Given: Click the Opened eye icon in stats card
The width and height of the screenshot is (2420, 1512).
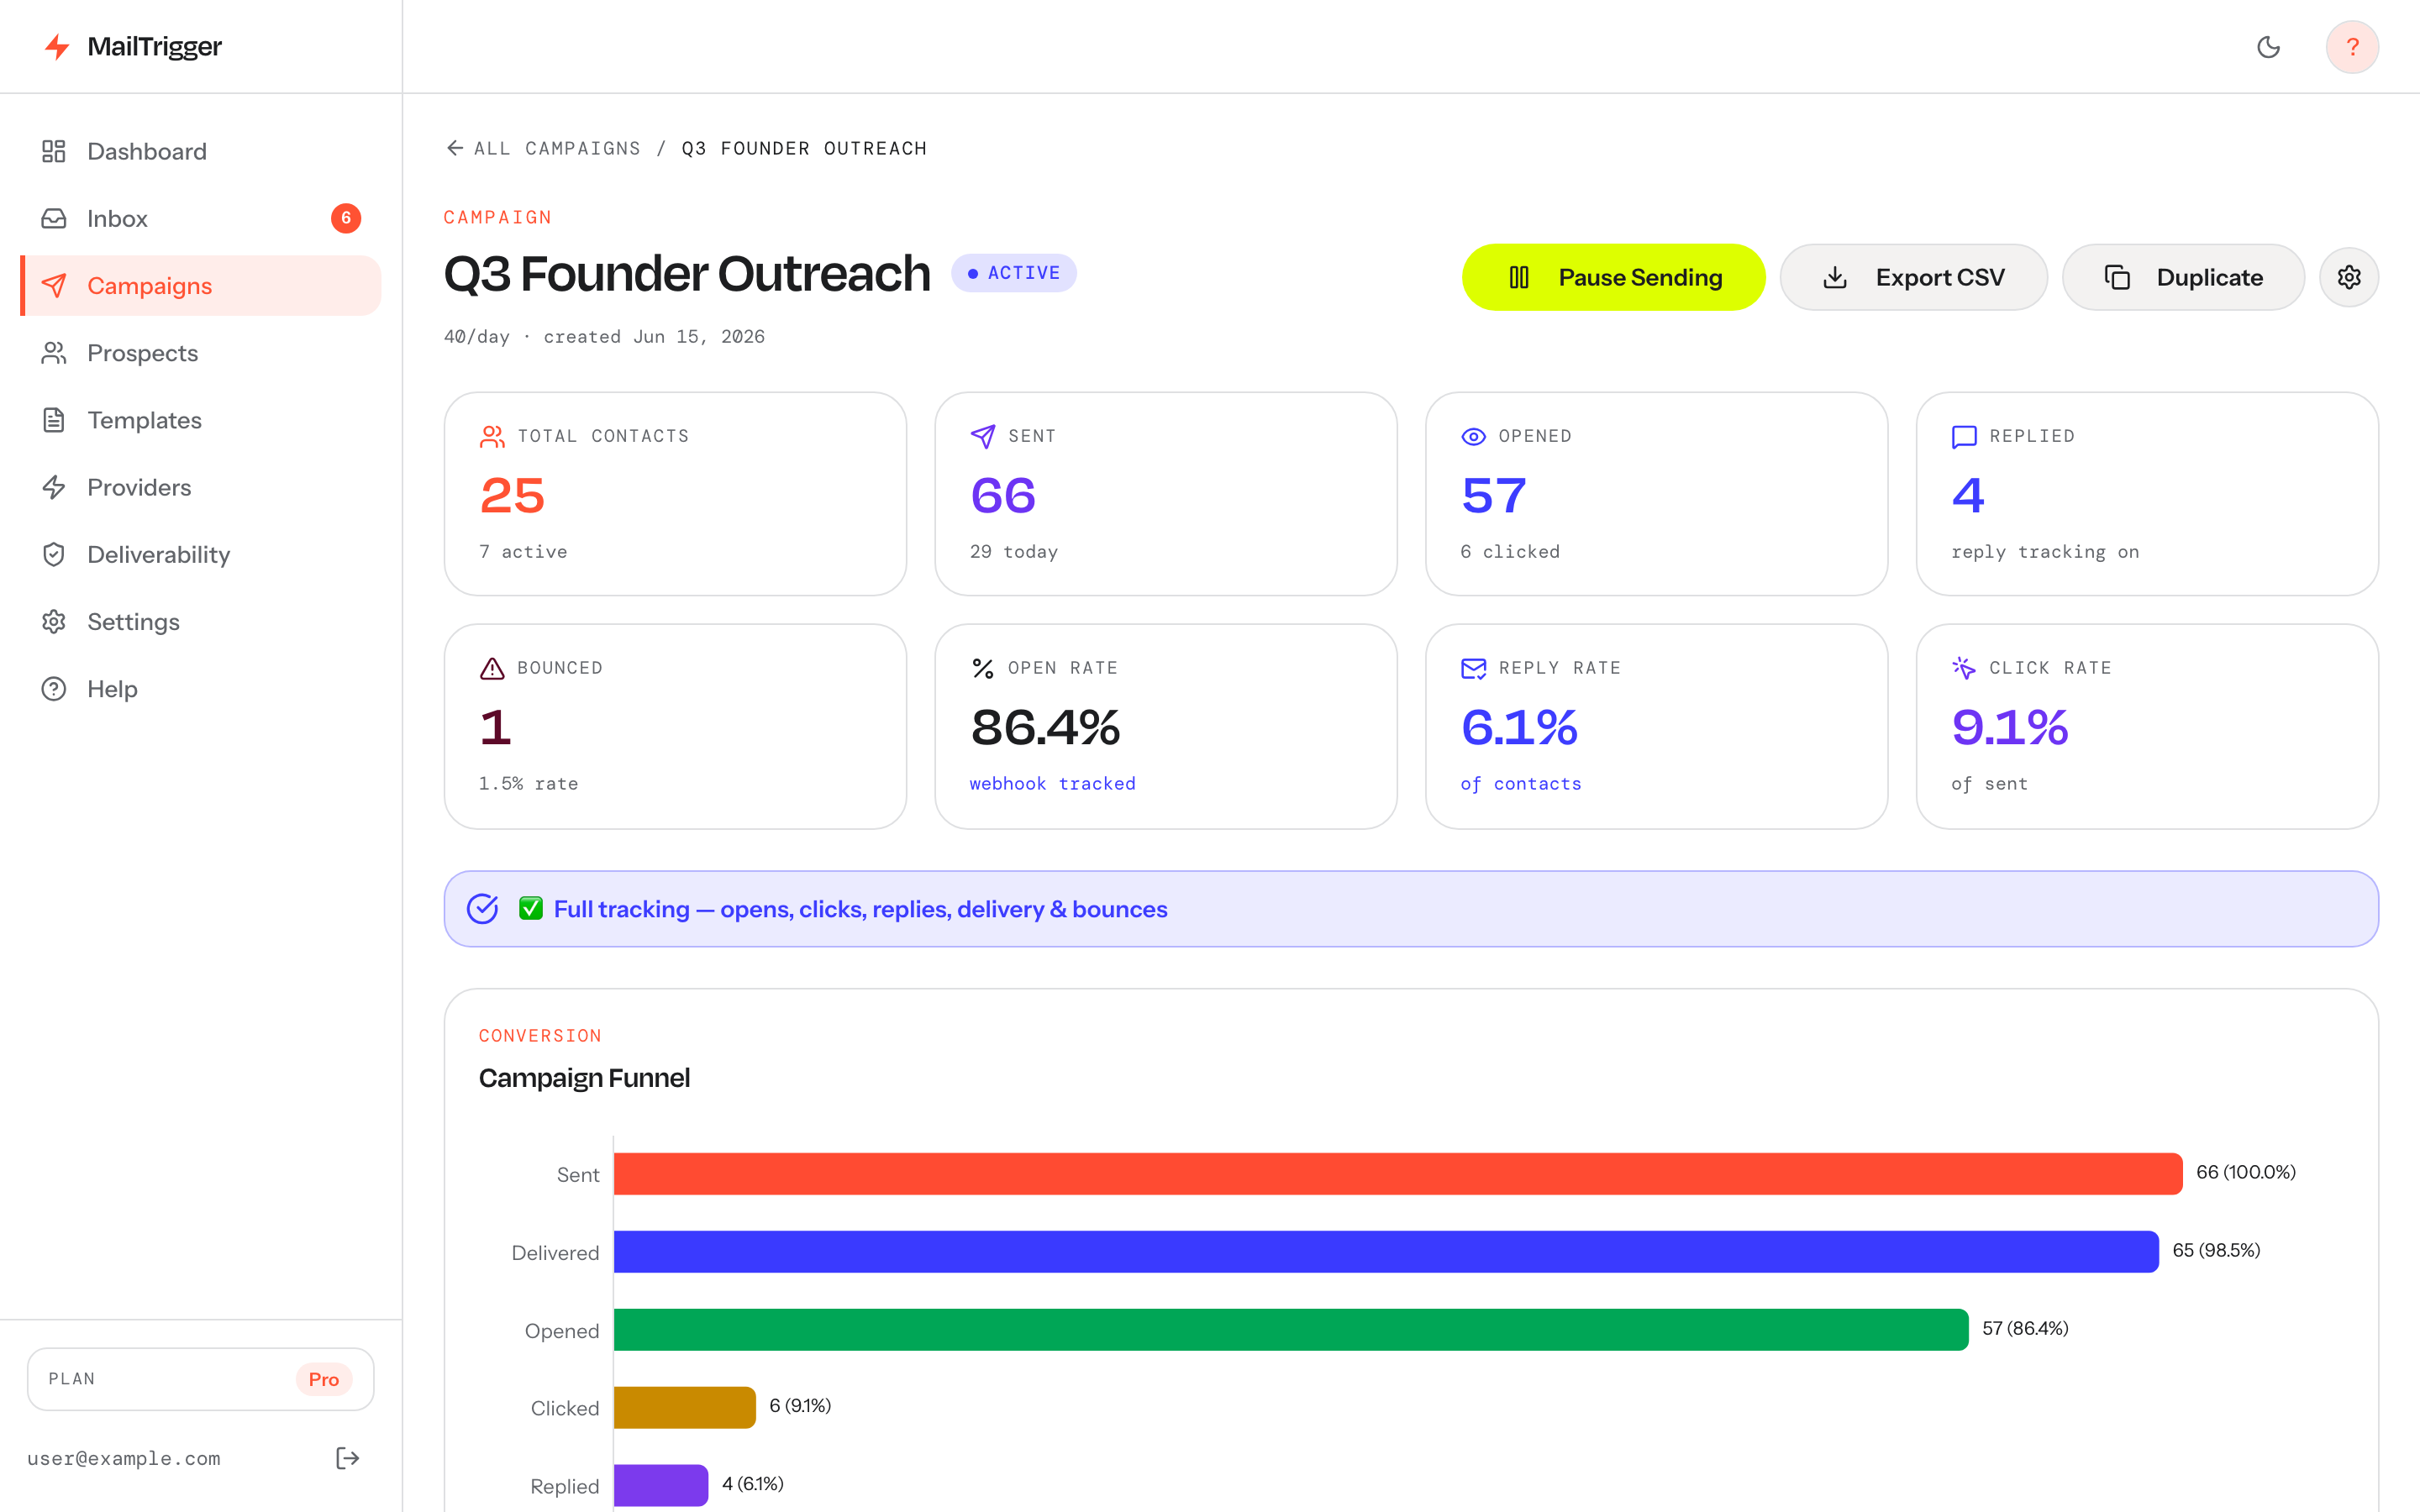Looking at the screenshot, I should pyautogui.click(x=1473, y=436).
